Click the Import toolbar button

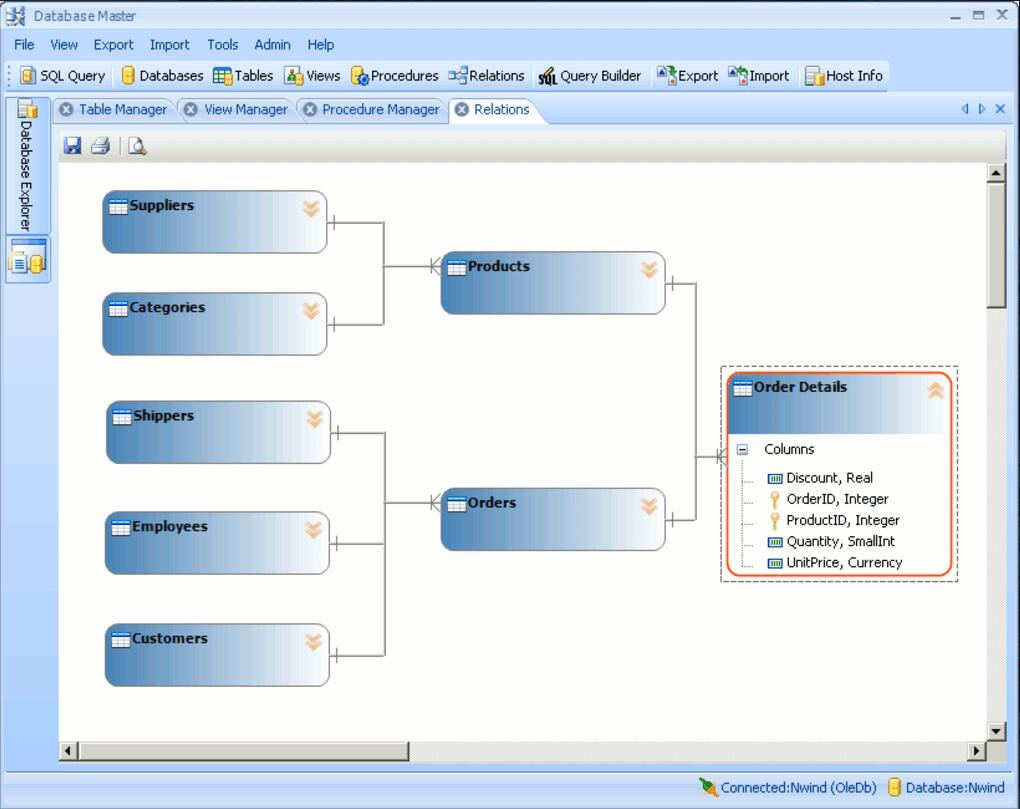(758, 76)
